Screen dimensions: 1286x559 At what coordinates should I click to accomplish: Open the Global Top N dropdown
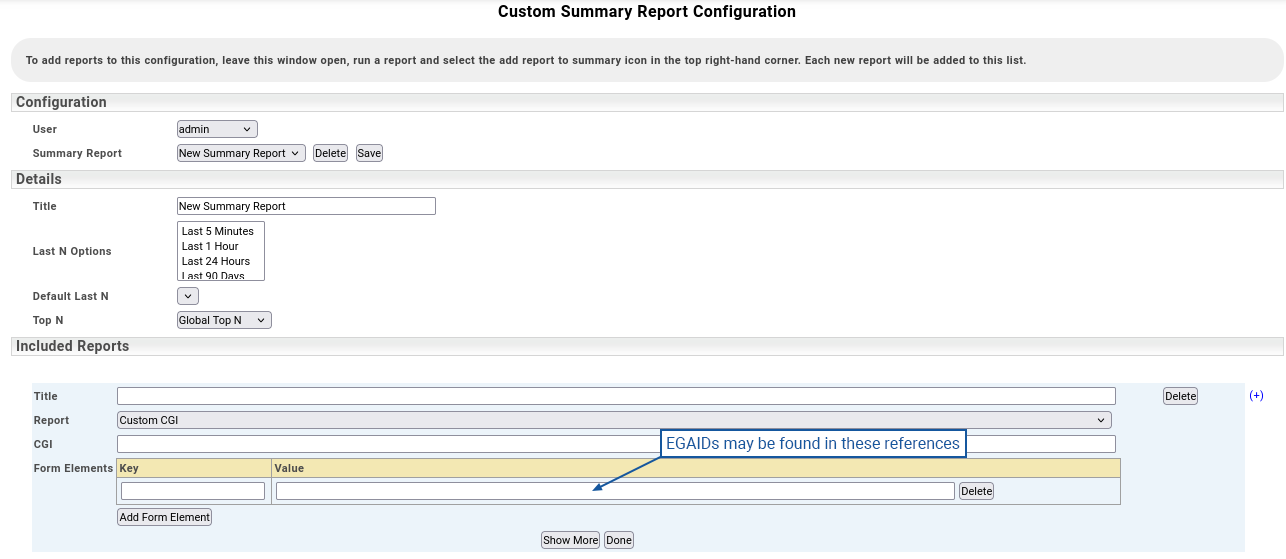coord(224,320)
